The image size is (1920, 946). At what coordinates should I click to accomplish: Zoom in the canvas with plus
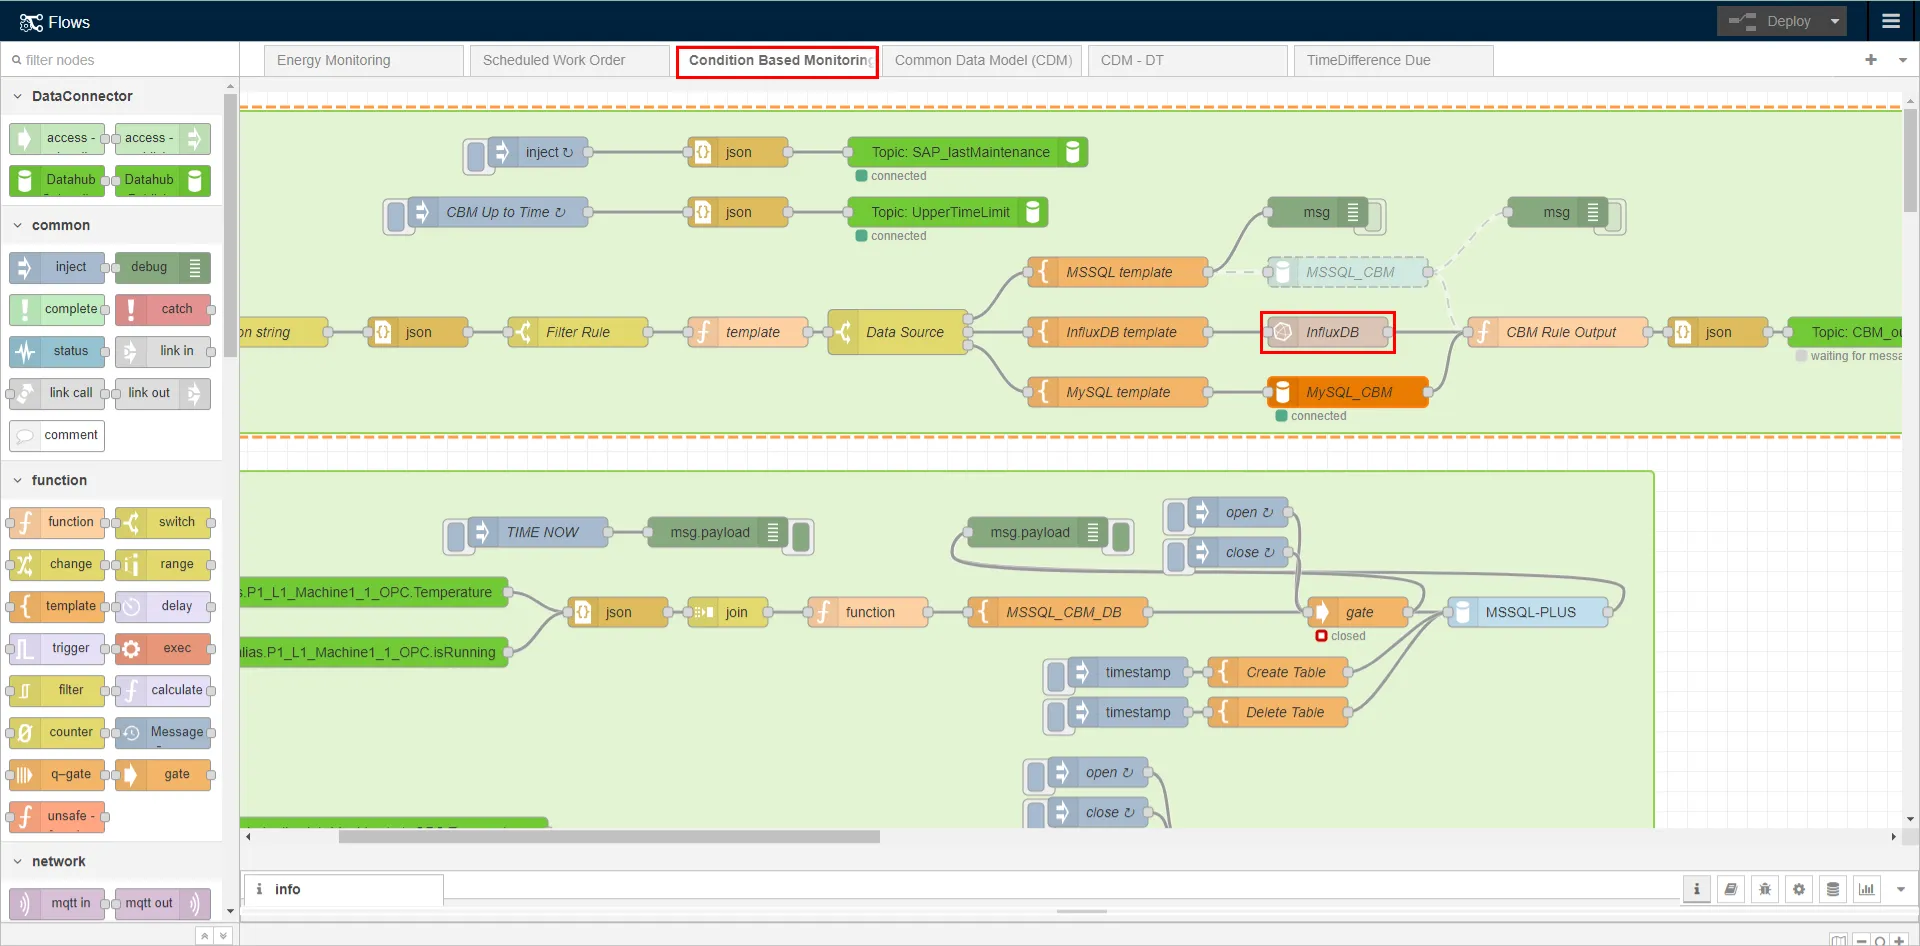click(x=1899, y=940)
